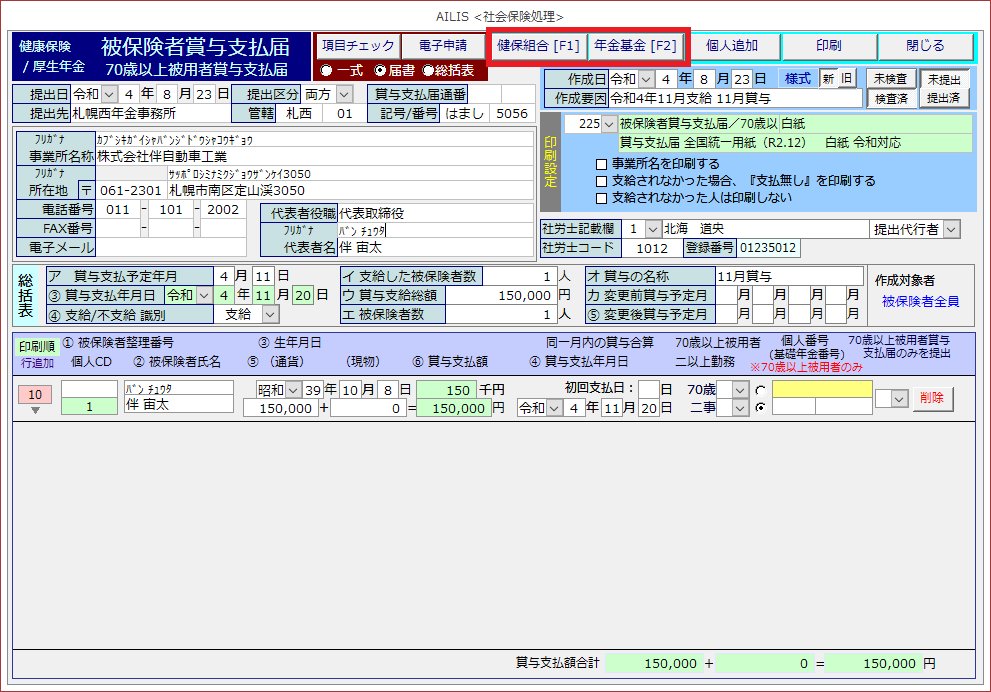The height and width of the screenshot is (692, 991).
Task: Select the 総括表 radio option
Action: point(428,70)
